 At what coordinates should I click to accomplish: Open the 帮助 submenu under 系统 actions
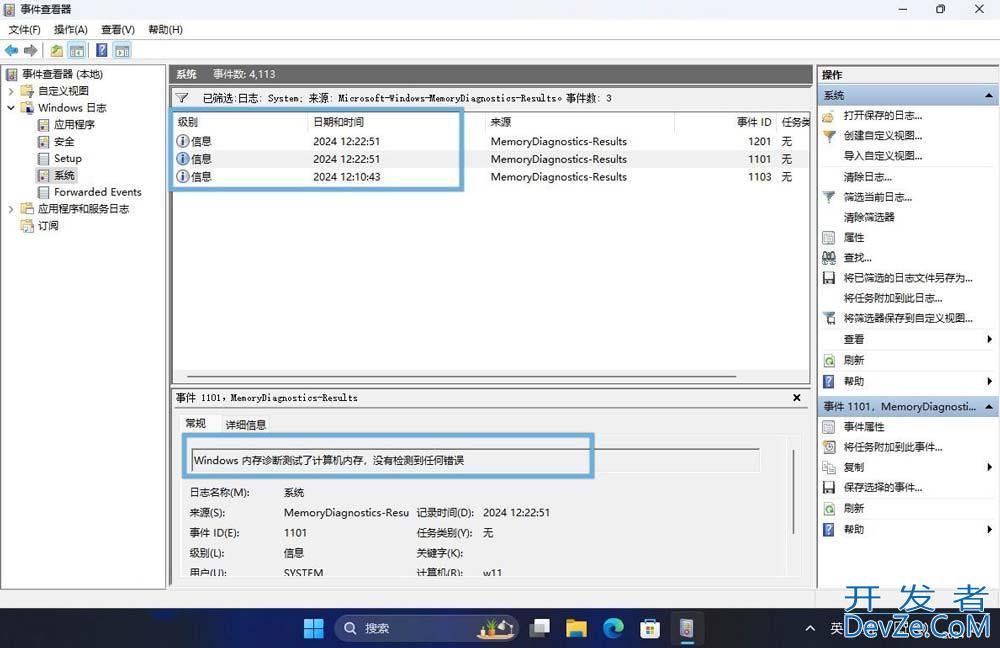pyautogui.click(x=989, y=381)
